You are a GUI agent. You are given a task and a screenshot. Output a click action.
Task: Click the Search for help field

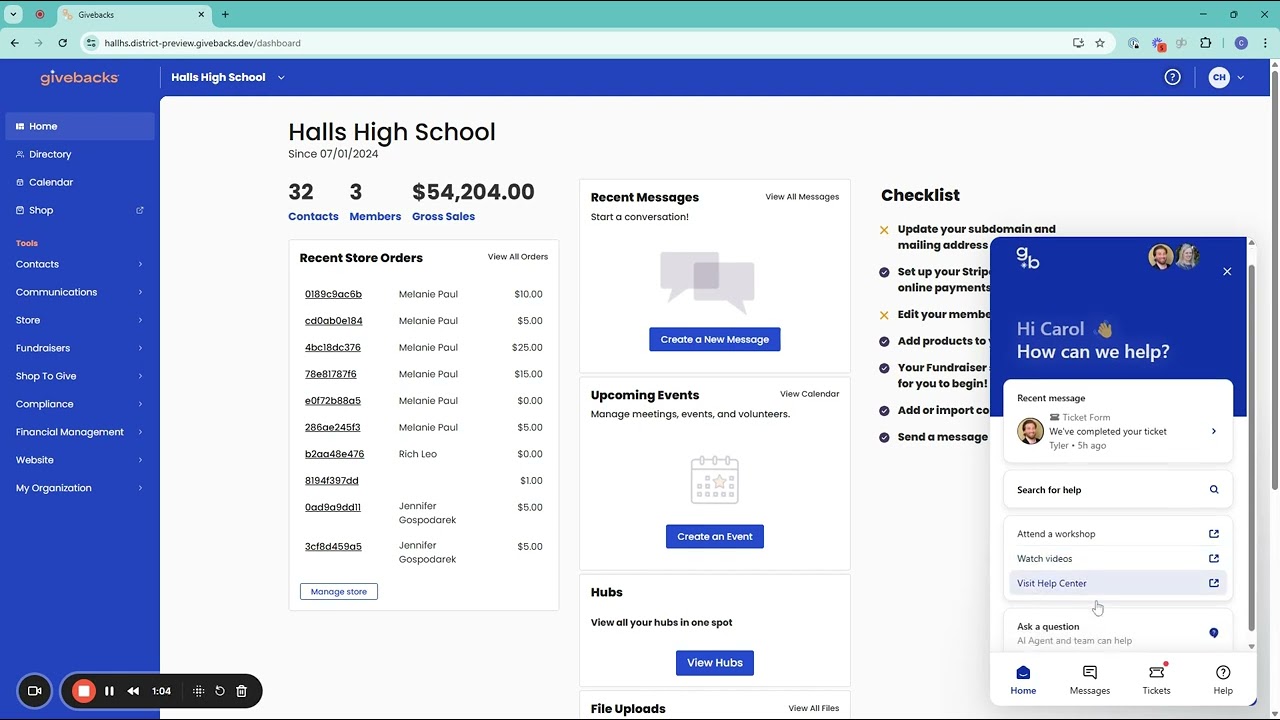[1118, 490]
